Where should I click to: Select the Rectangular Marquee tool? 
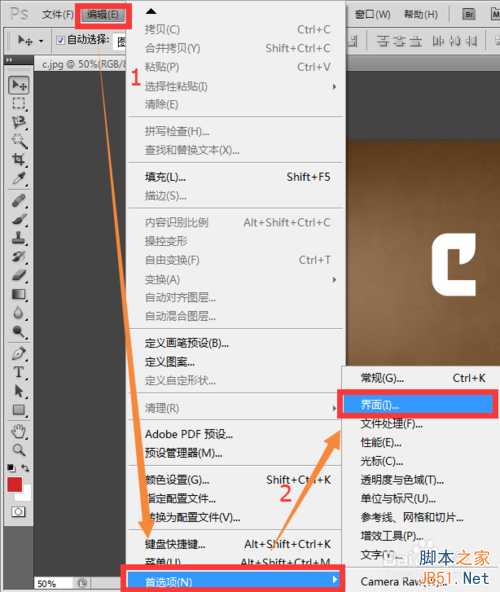pyautogui.click(x=19, y=103)
